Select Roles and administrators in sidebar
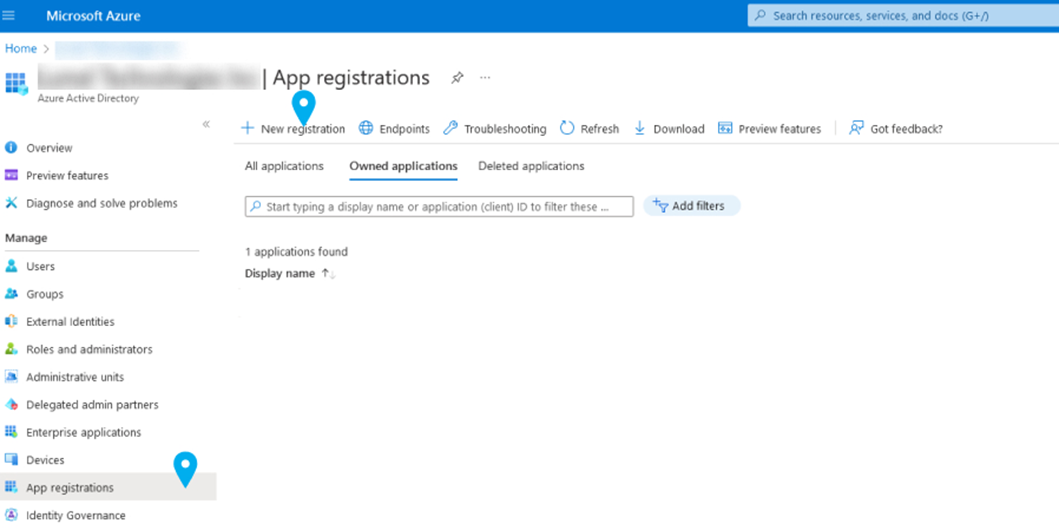Screen dimensions: 1059x530 pos(89,350)
